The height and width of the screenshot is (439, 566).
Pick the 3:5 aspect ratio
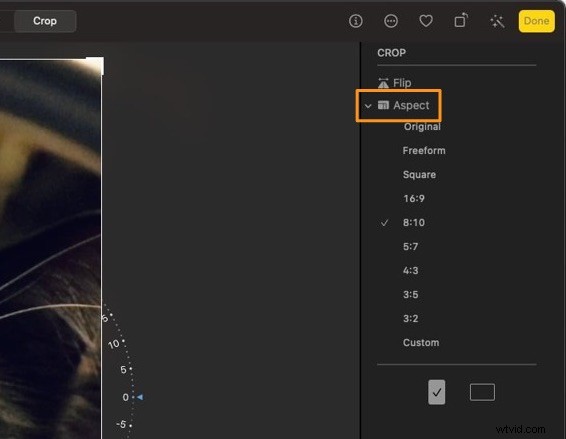coord(410,295)
